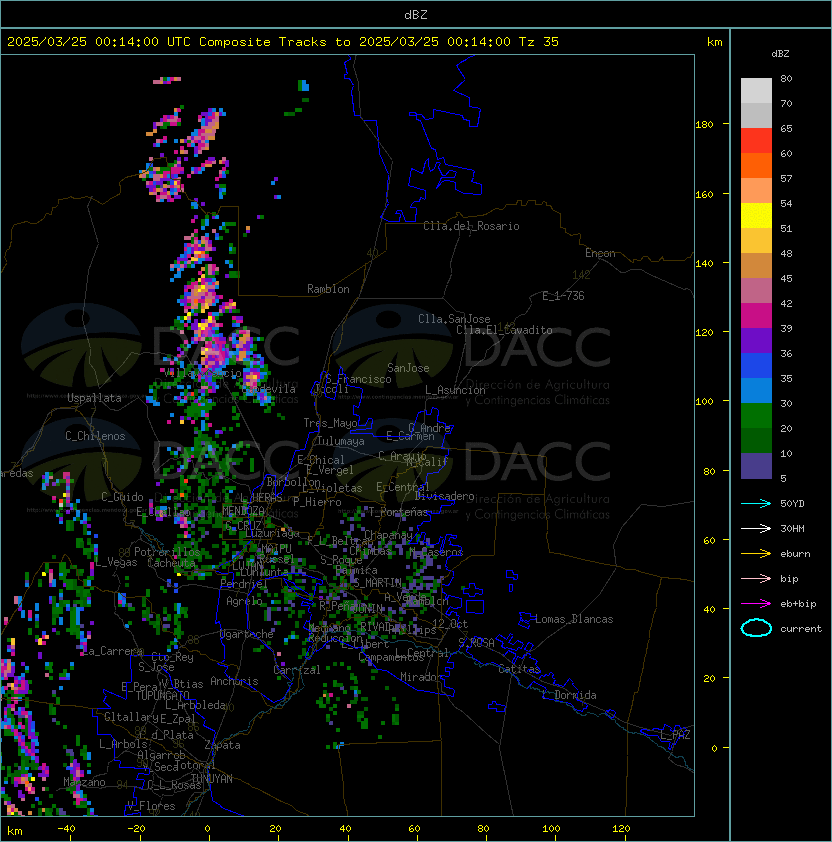Click the cyan 50YD arrow in legend
The height and width of the screenshot is (842, 832).
(756, 503)
